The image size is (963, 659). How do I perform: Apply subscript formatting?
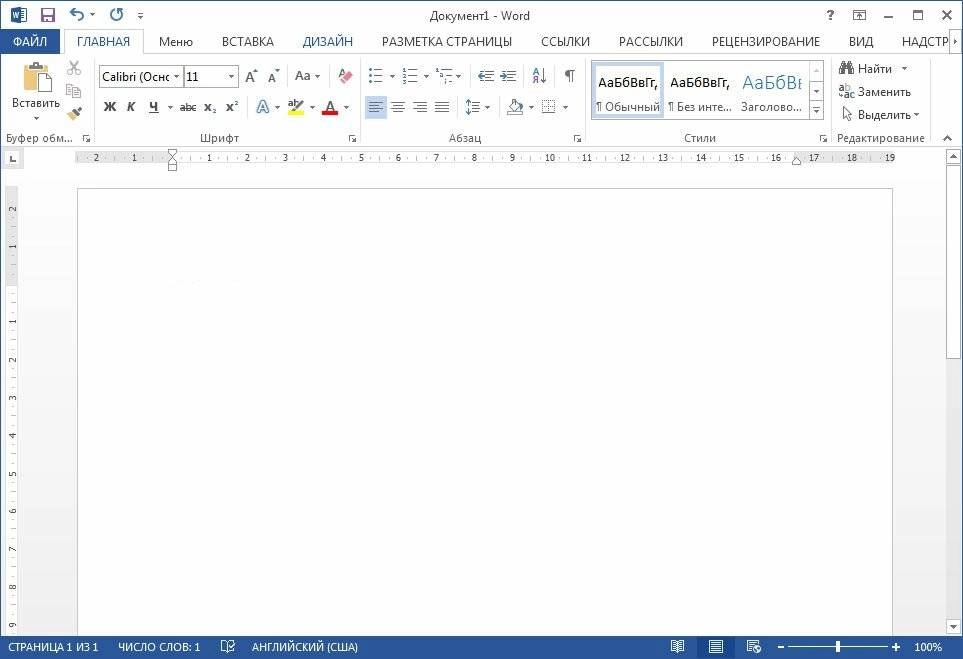click(x=210, y=107)
